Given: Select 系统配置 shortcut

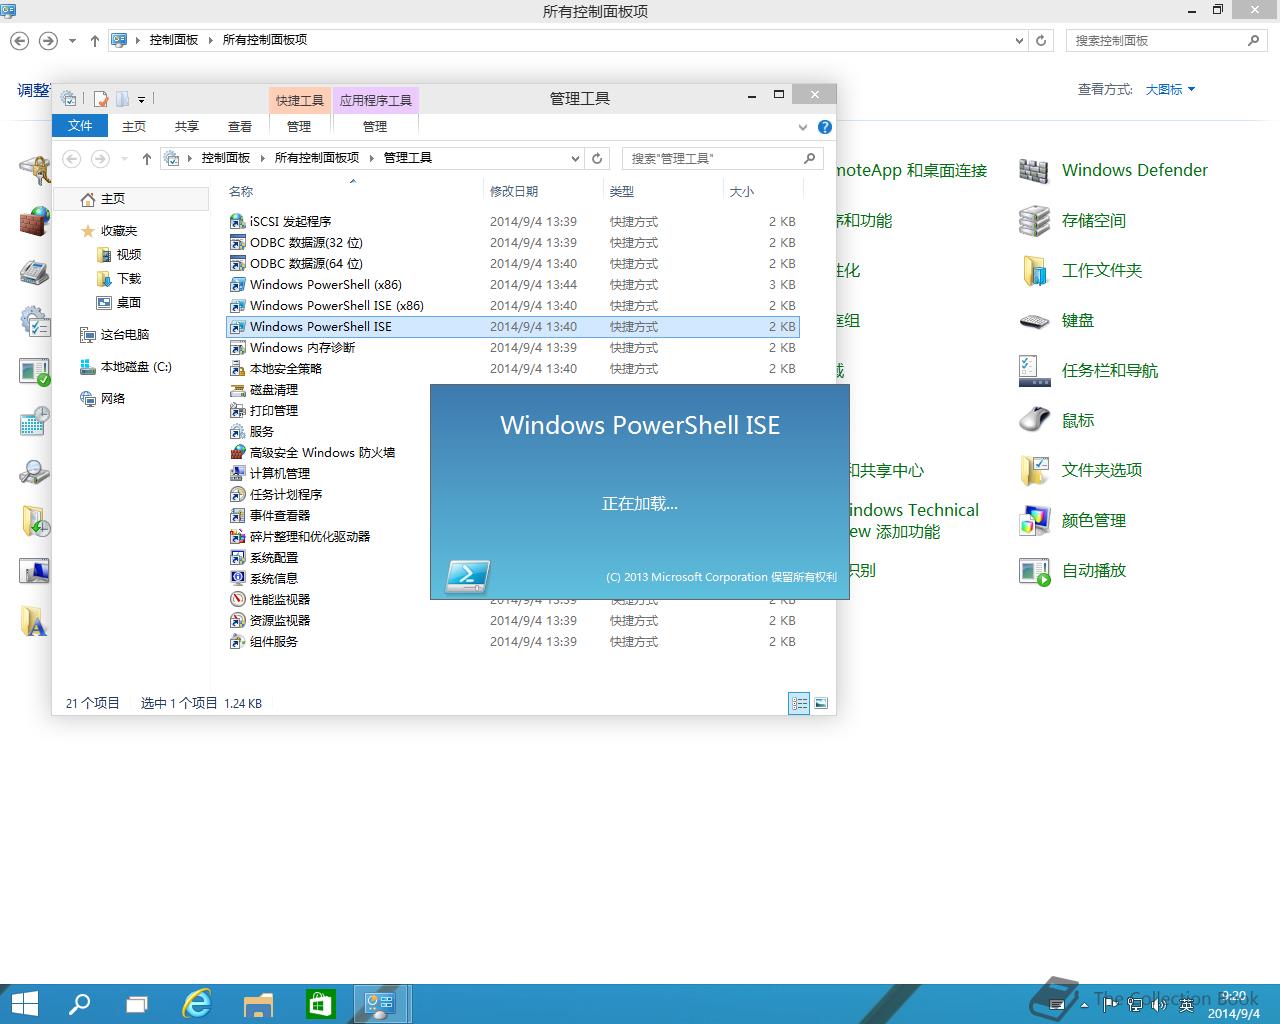Looking at the screenshot, I should 264,557.
